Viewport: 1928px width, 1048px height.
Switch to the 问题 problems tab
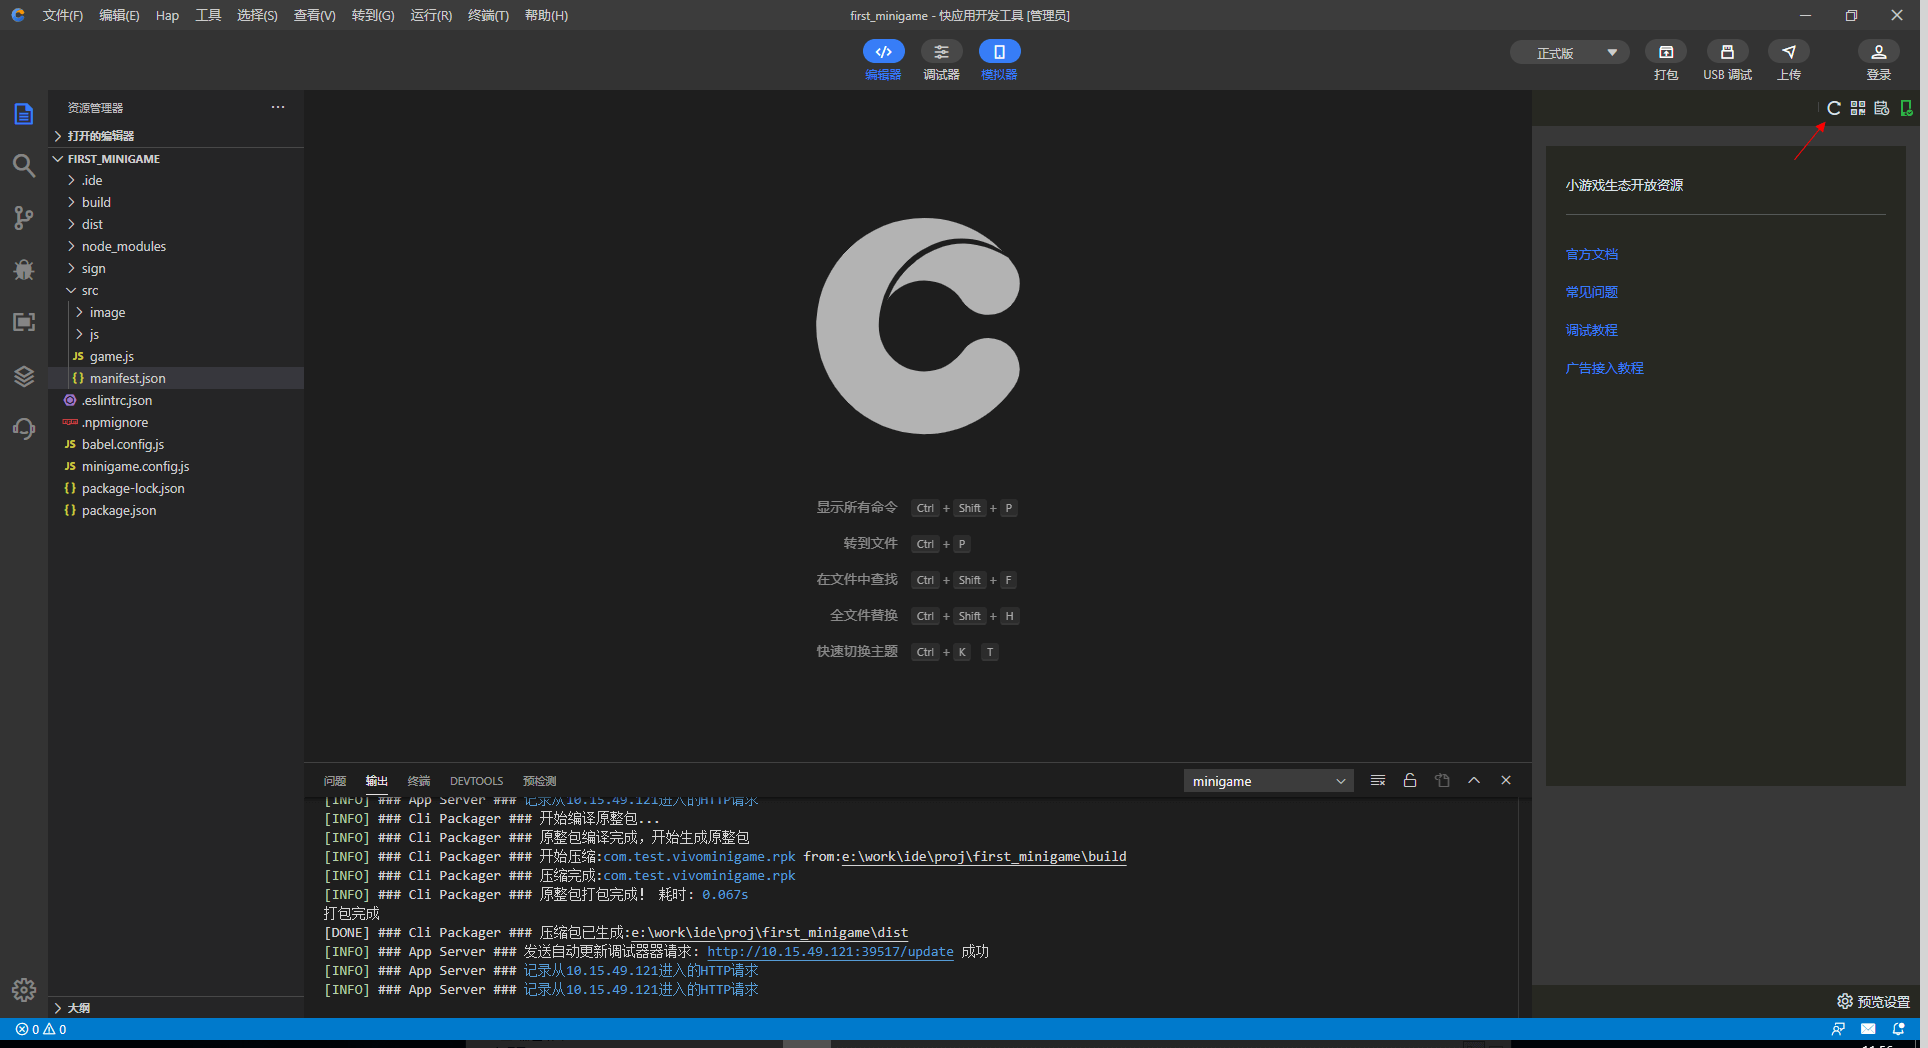[x=335, y=781]
